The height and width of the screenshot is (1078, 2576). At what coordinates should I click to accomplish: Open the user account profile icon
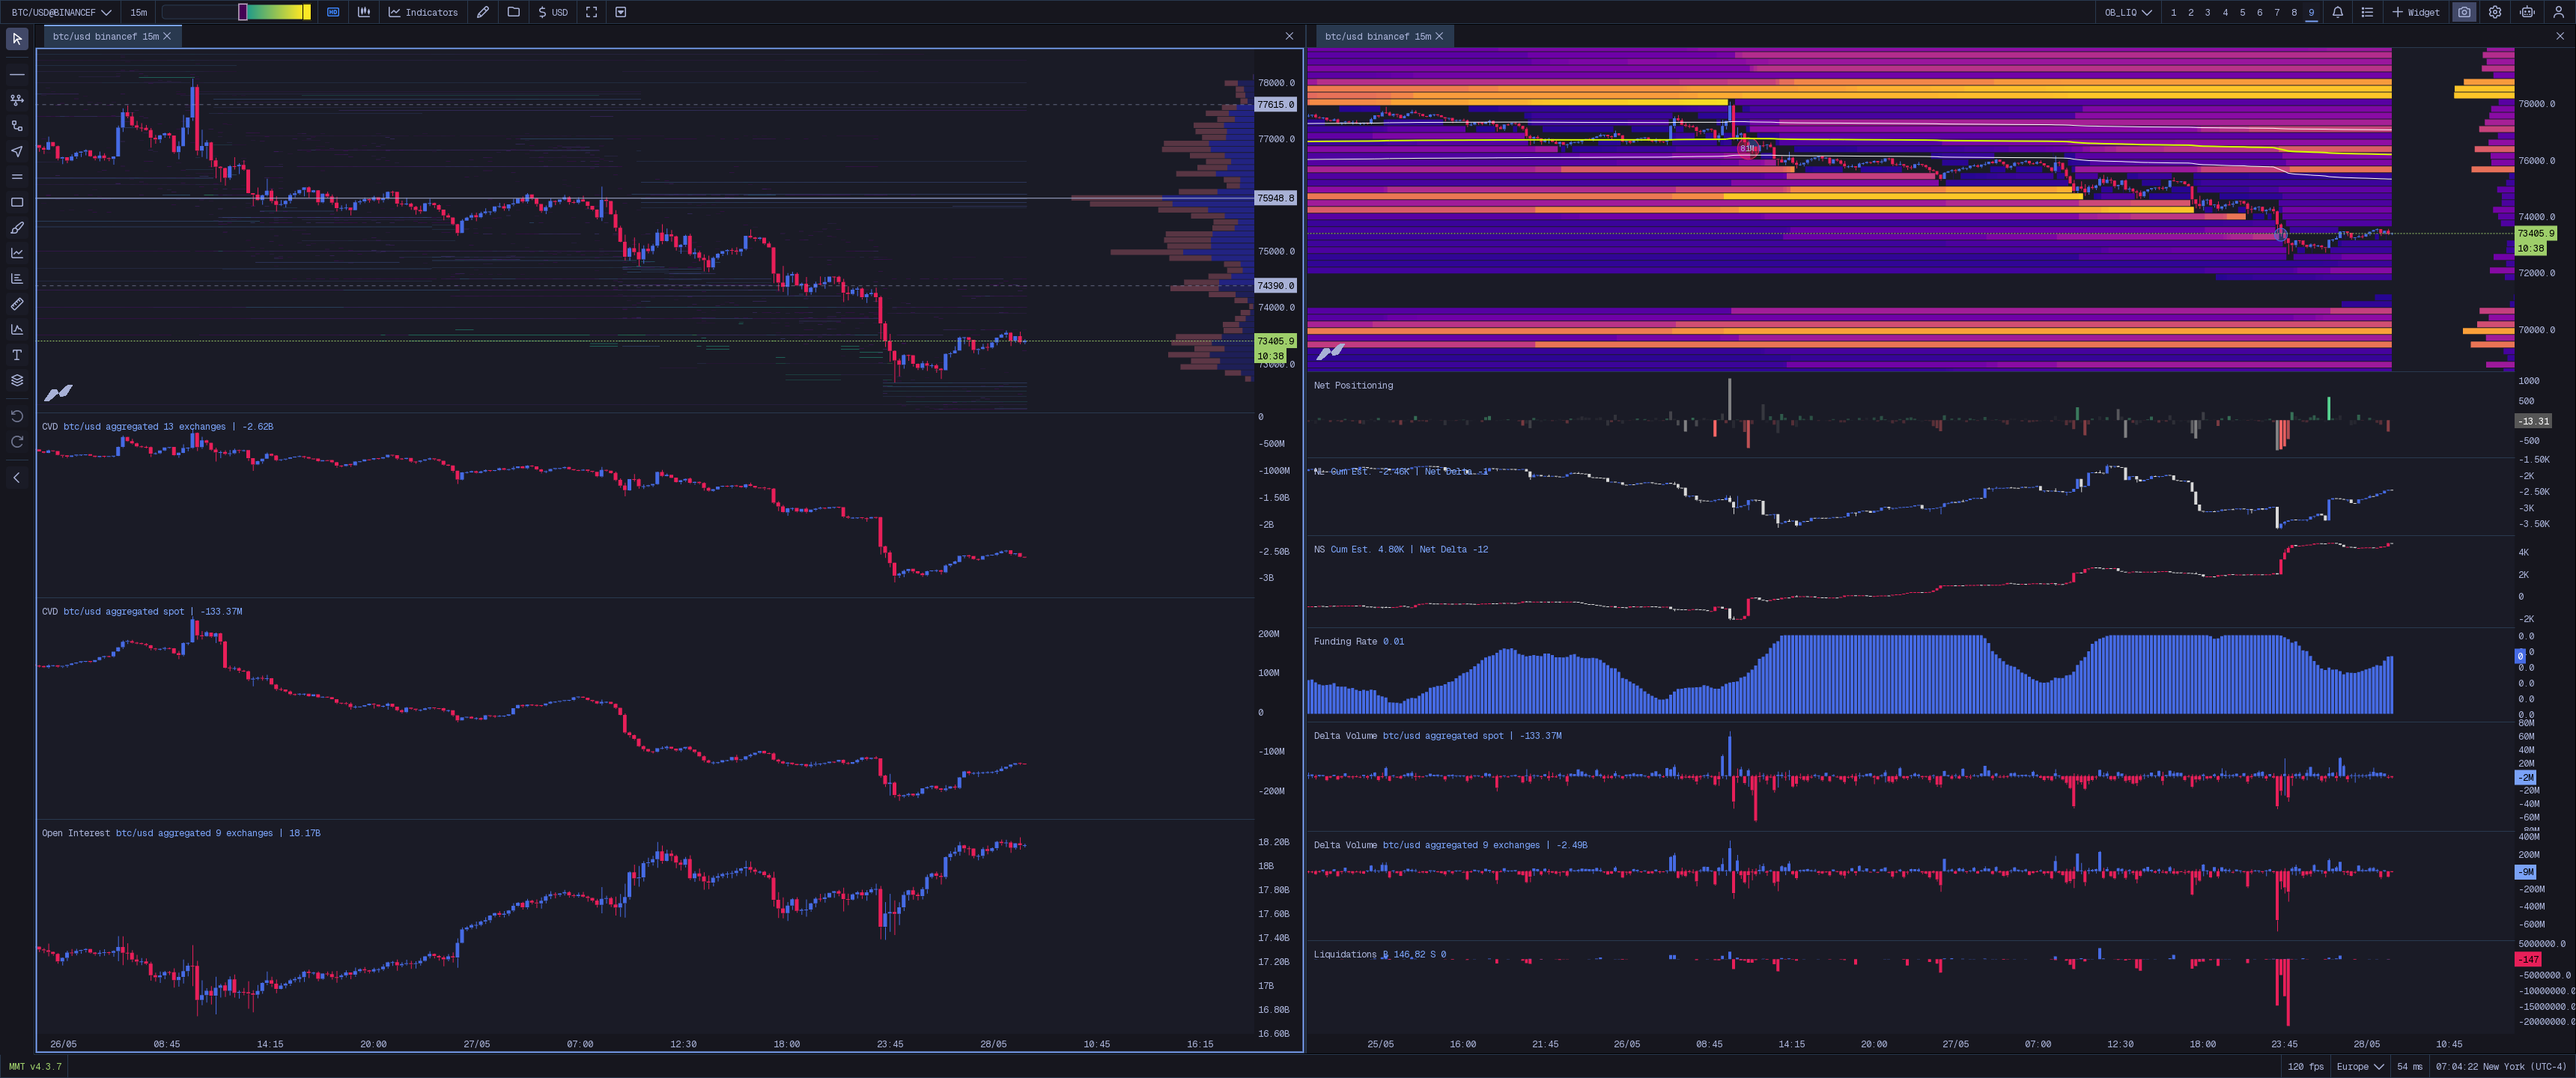pos(2557,12)
